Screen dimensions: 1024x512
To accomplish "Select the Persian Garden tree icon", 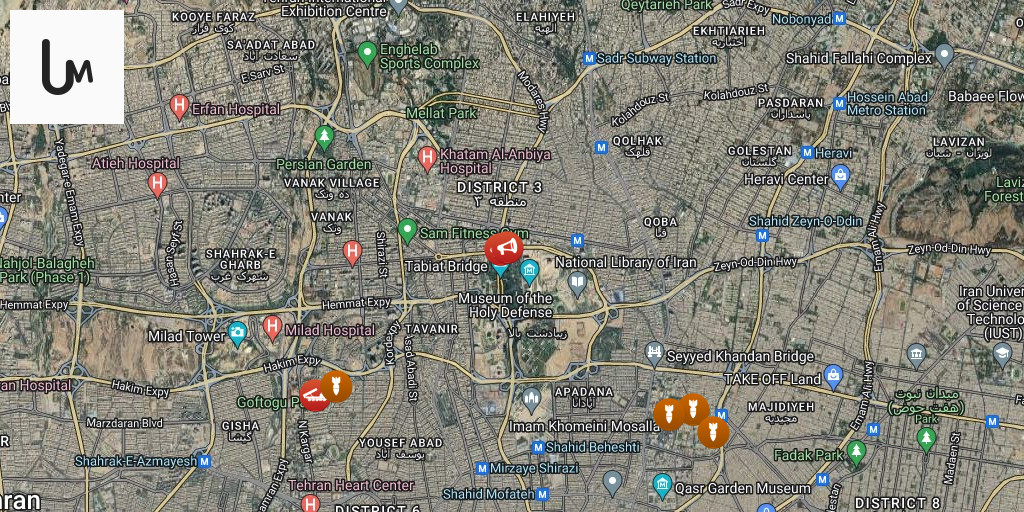I will (x=325, y=137).
